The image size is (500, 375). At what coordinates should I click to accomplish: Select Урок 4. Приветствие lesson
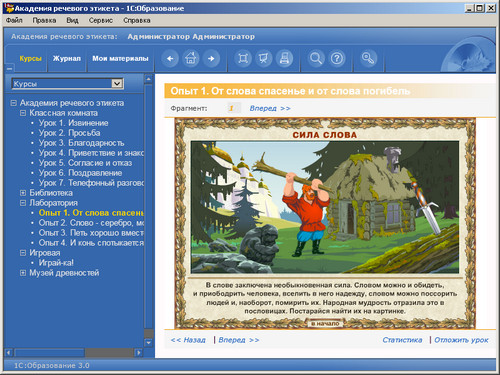point(91,153)
